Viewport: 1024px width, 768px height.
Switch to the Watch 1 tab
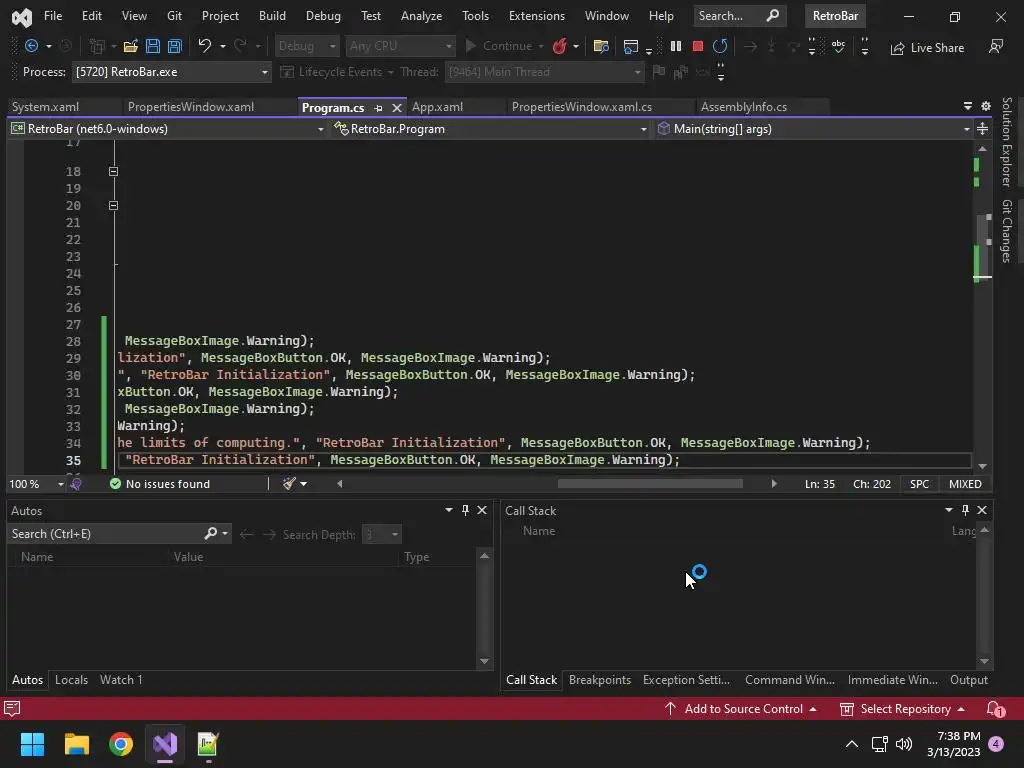121,680
